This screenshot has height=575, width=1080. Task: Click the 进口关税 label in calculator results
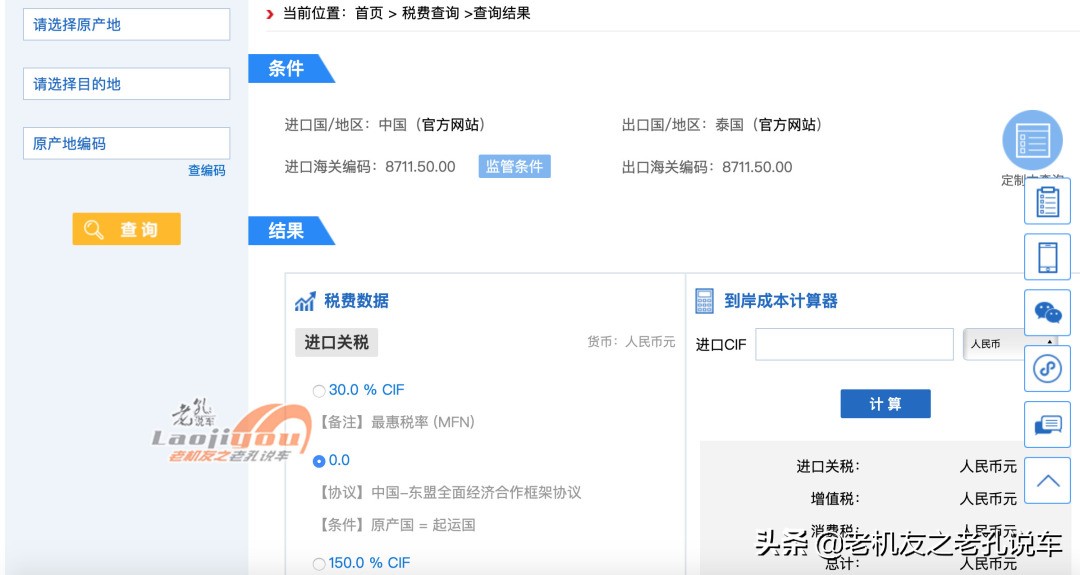[x=828, y=467]
